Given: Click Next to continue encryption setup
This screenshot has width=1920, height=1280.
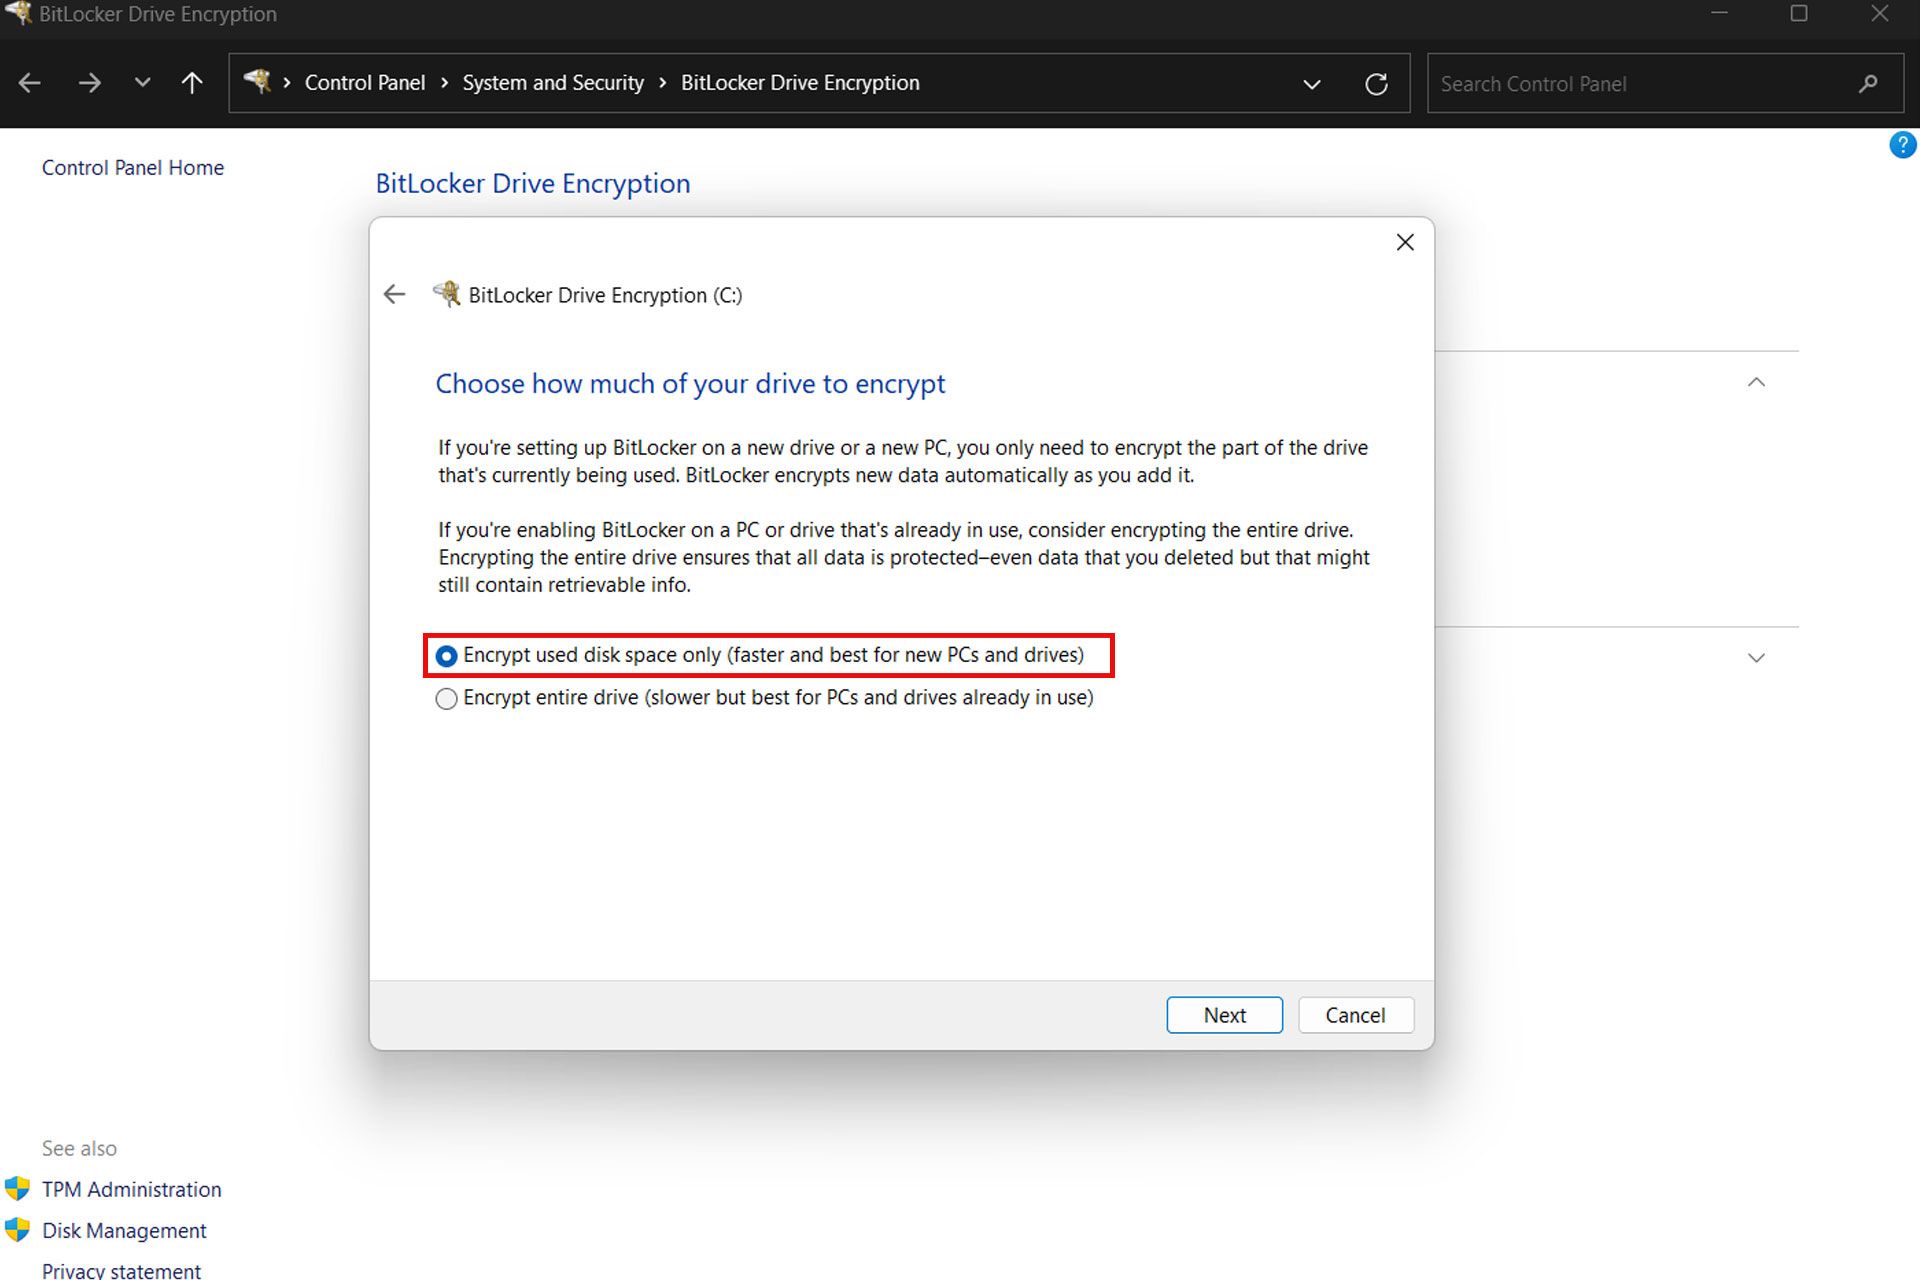Looking at the screenshot, I should click(x=1224, y=1015).
